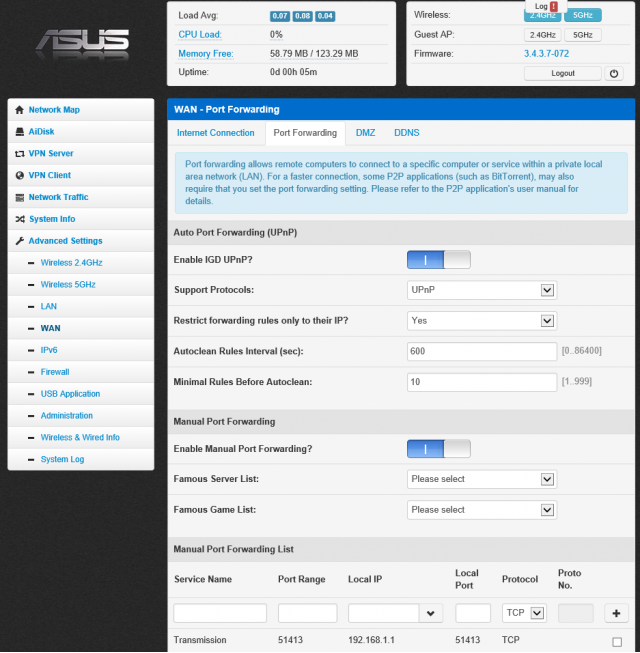Open Wireless 2.4GHz settings in sidebar

pos(71,263)
